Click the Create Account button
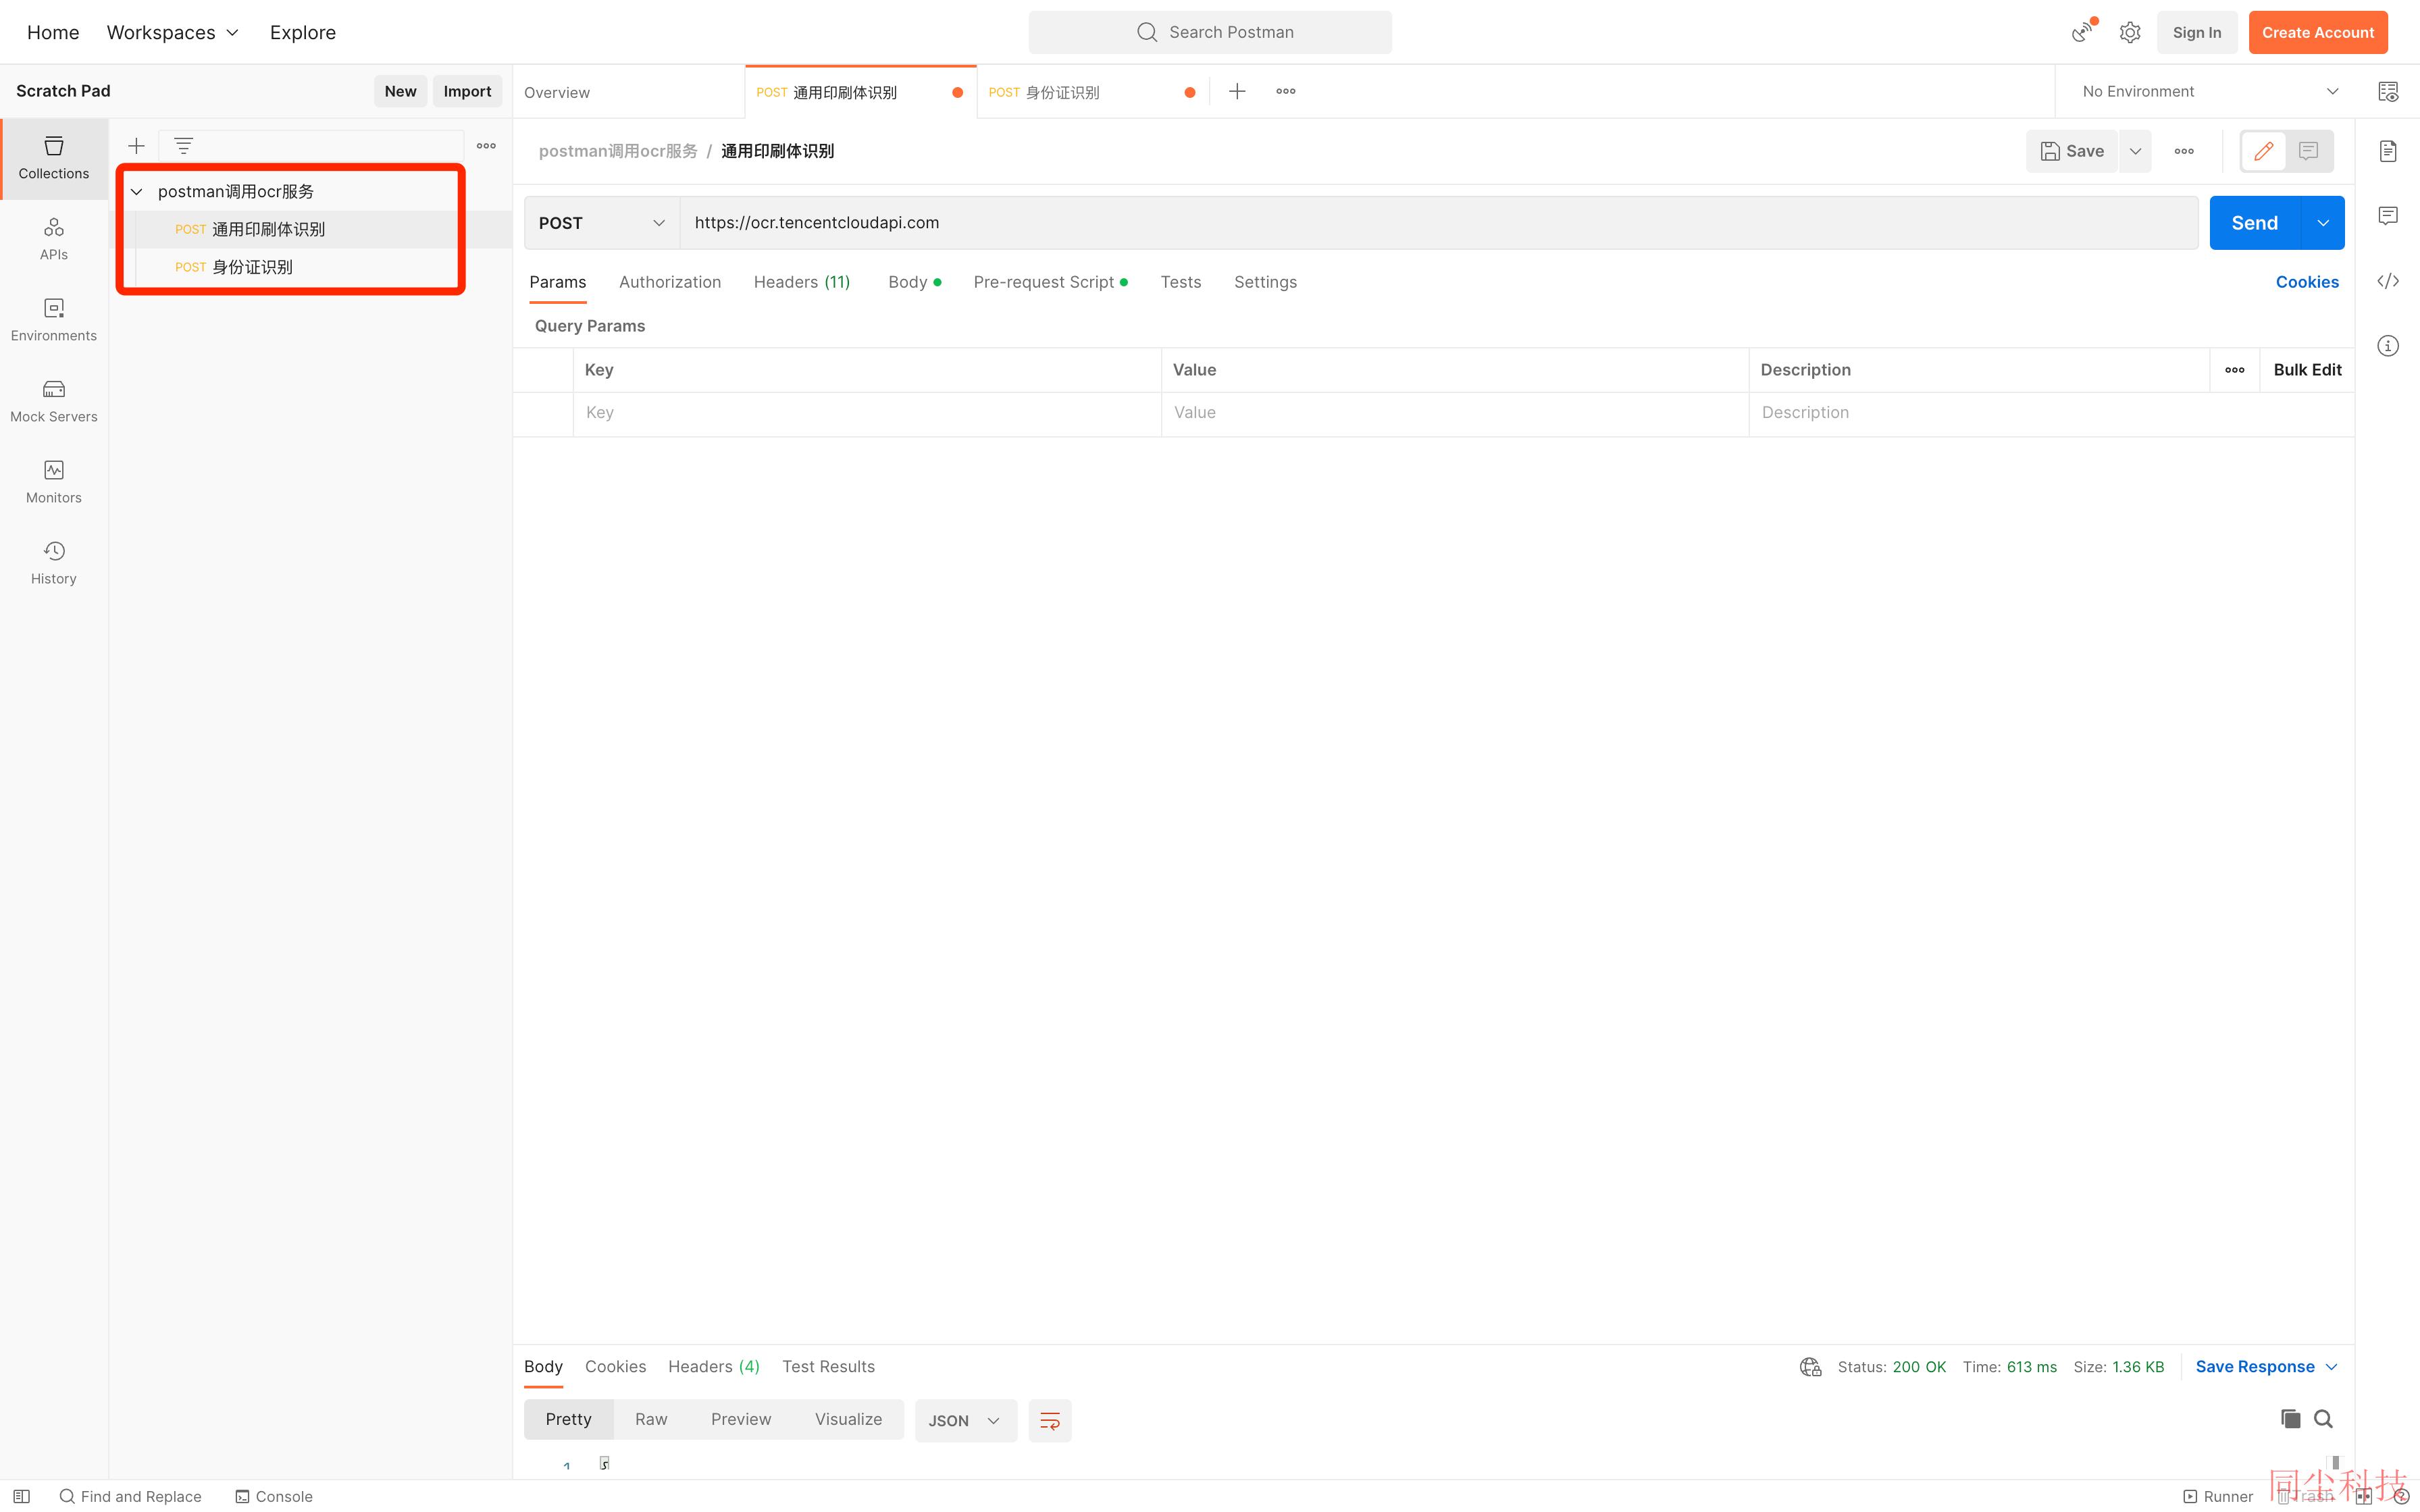Viewport: 2420px width, 1512px height. pos(2318,32)
